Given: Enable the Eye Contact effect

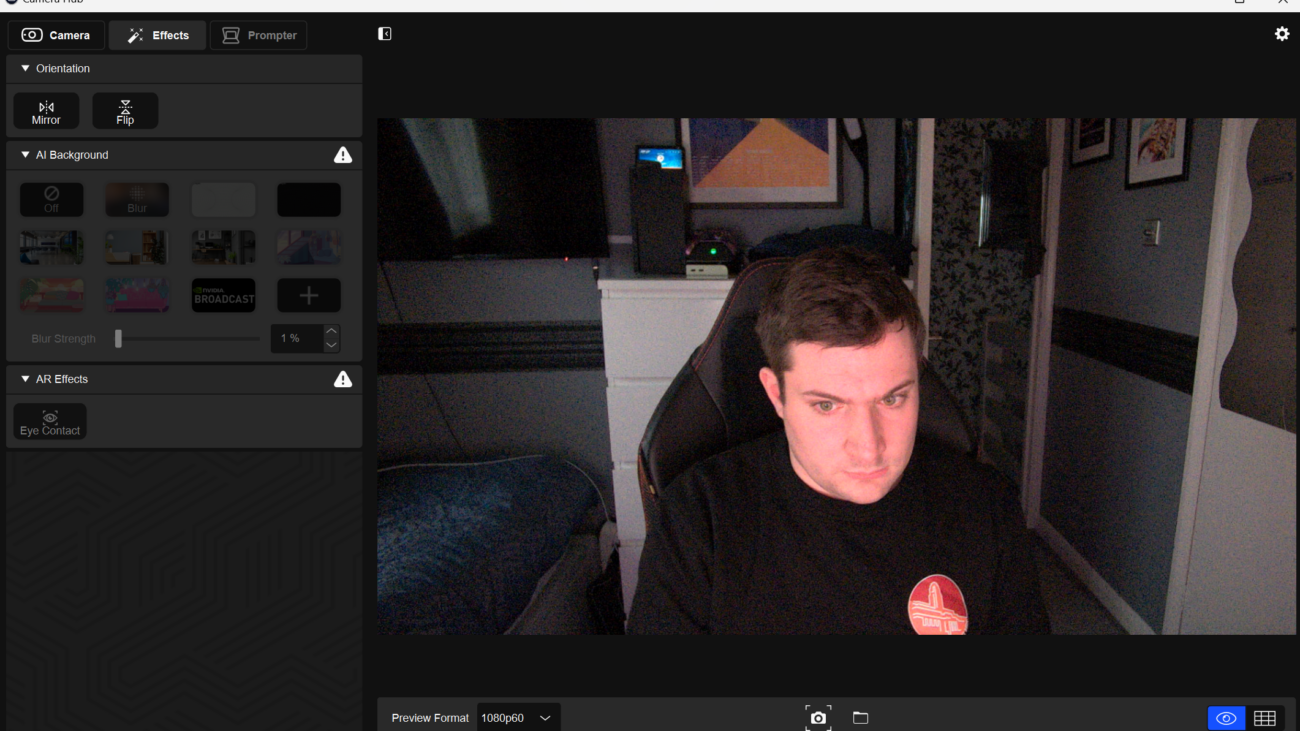Looking at the screenshot, I should (50, 422).
